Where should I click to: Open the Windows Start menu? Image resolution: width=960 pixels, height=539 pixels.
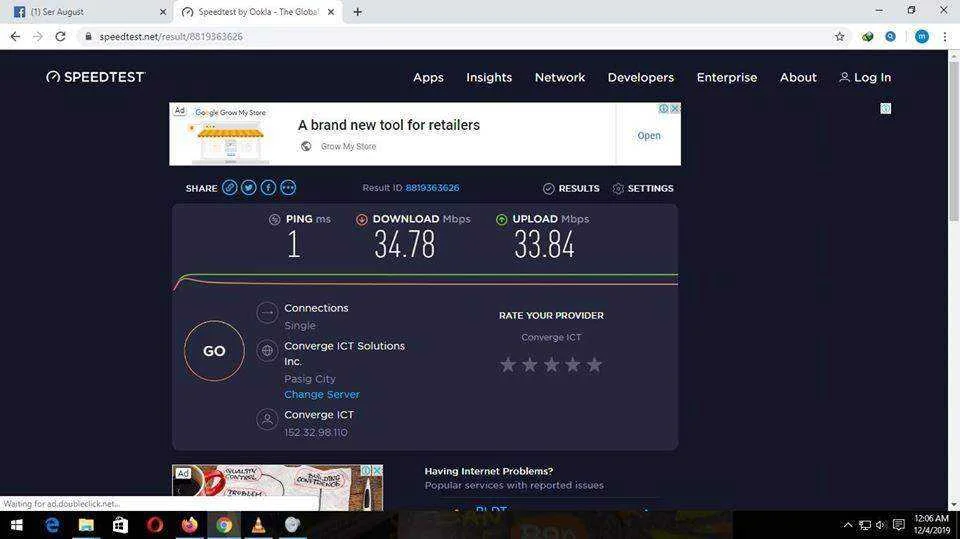17,525
